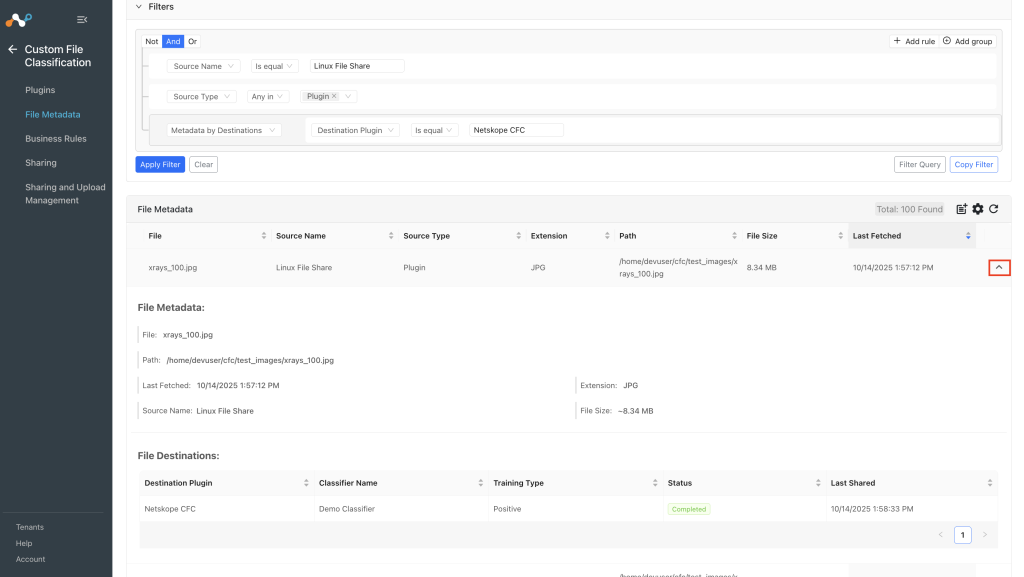Open the Destination Plugin dropdown
The height and width of the screenshot is (577, 1024).
[355, 131]
